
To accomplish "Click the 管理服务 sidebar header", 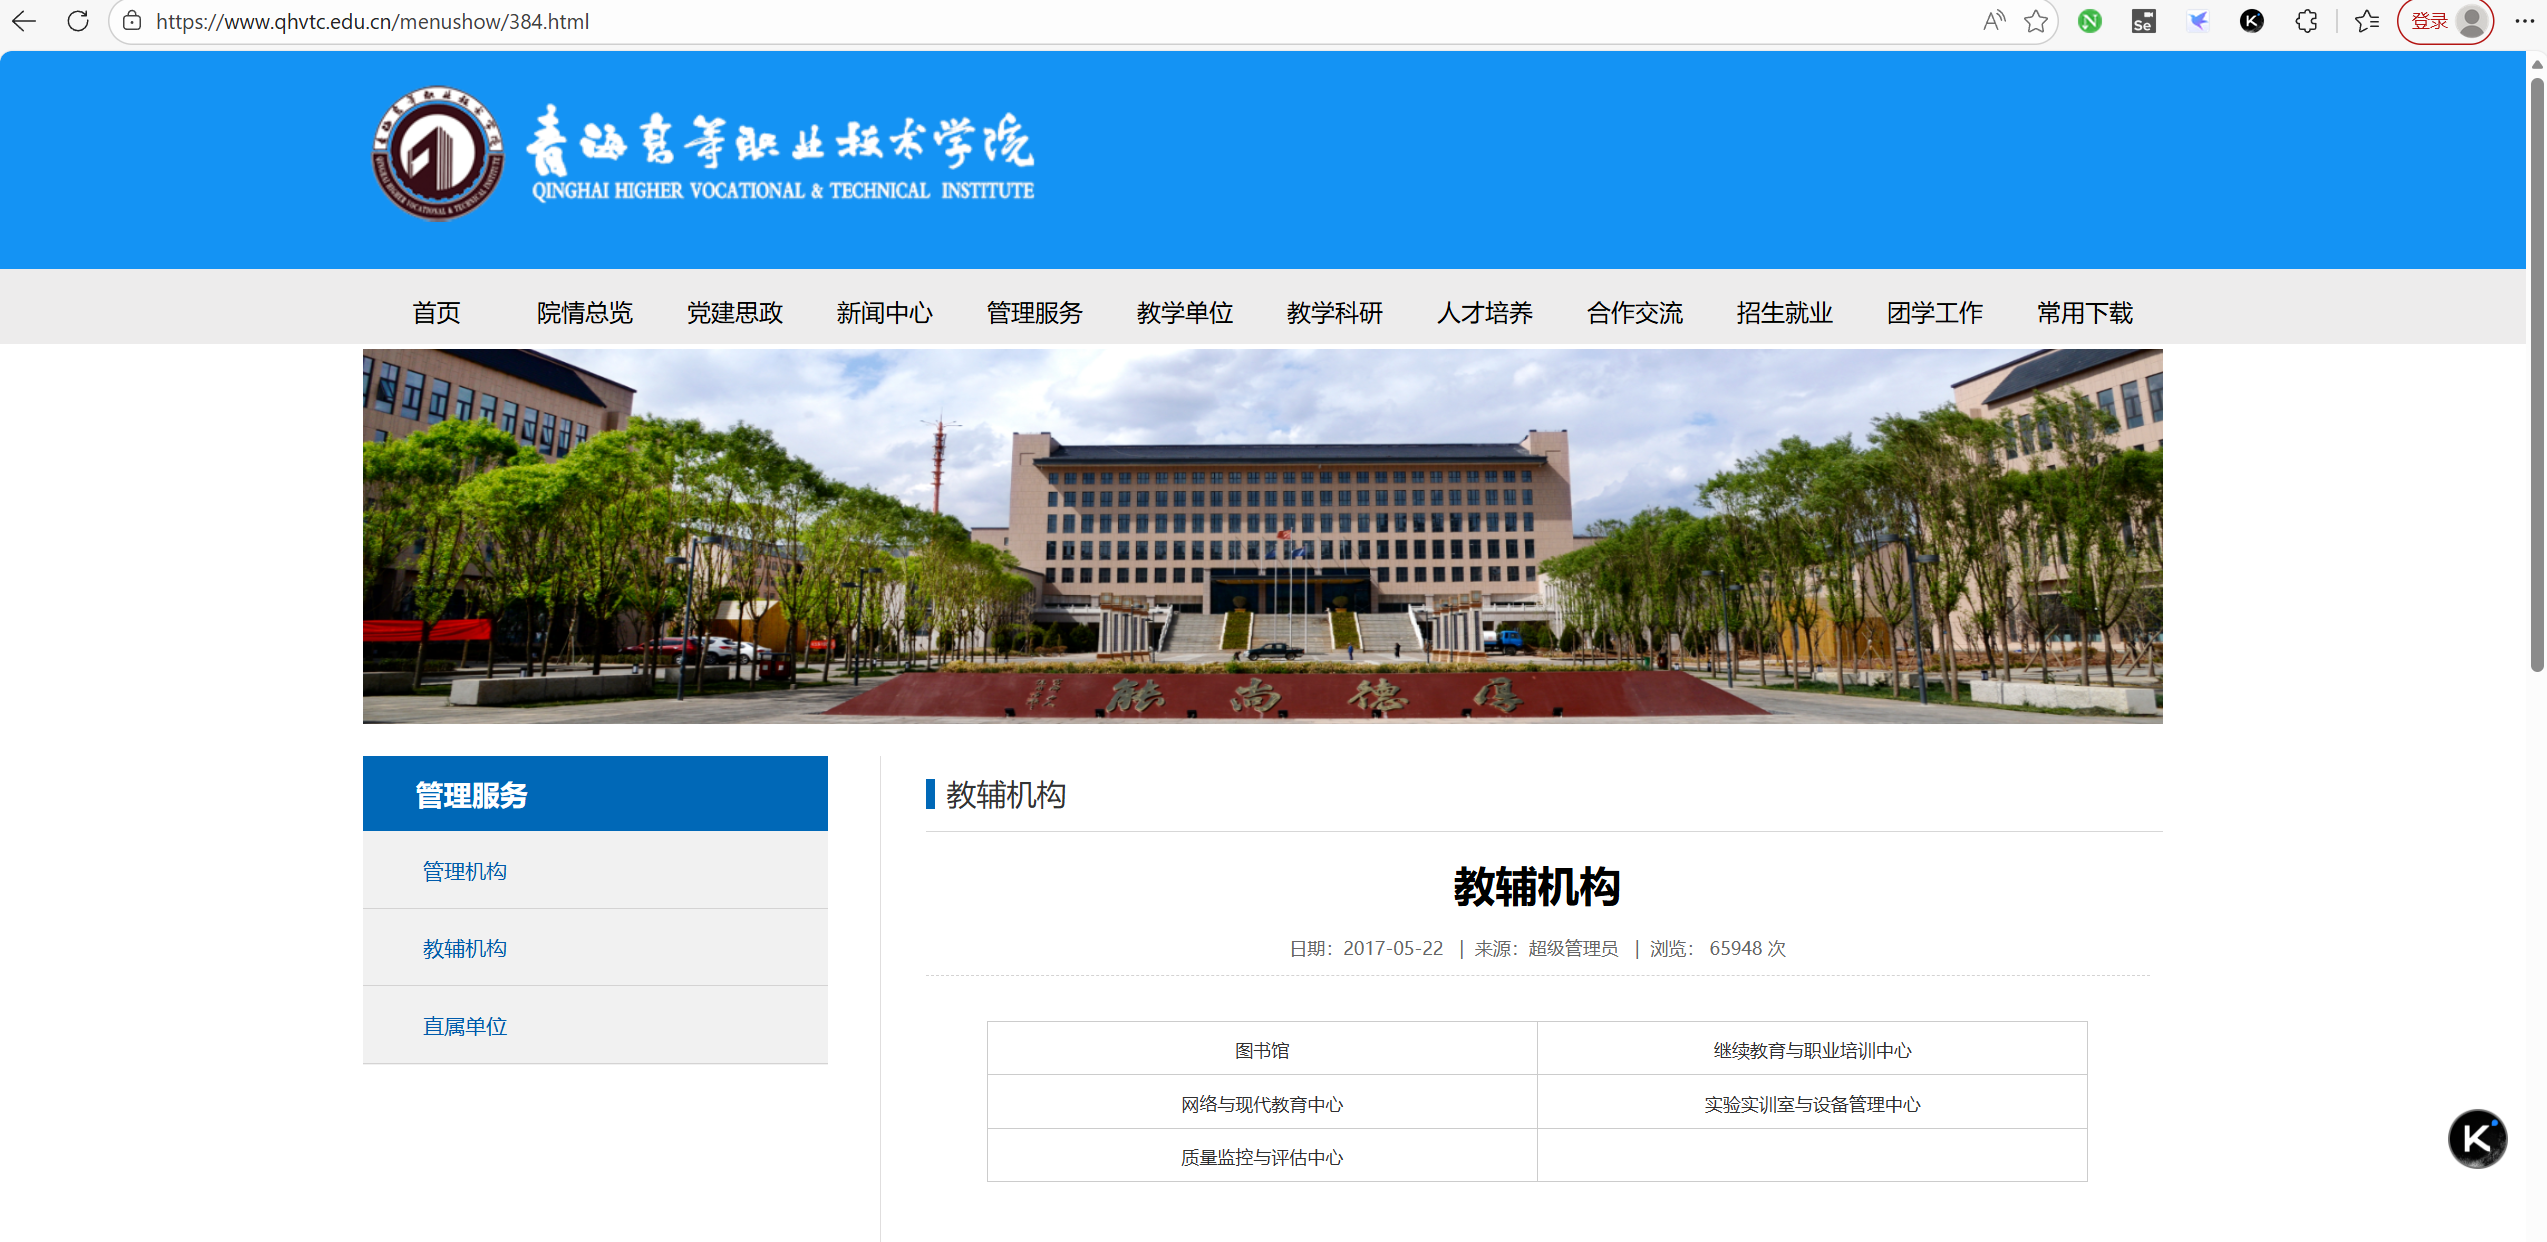I will pyautogui.click(x=595, y=794).
